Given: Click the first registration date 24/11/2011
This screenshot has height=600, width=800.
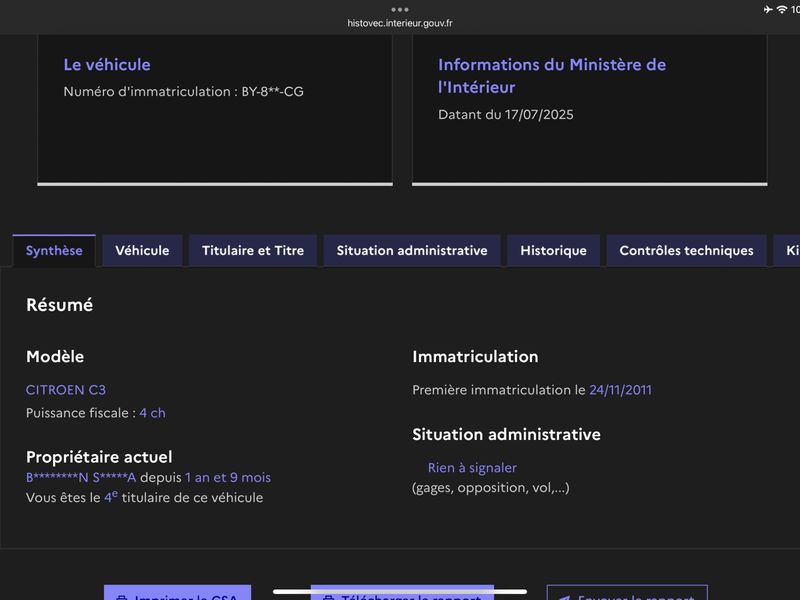Looking at the screenshot, I should coord(620,390).
